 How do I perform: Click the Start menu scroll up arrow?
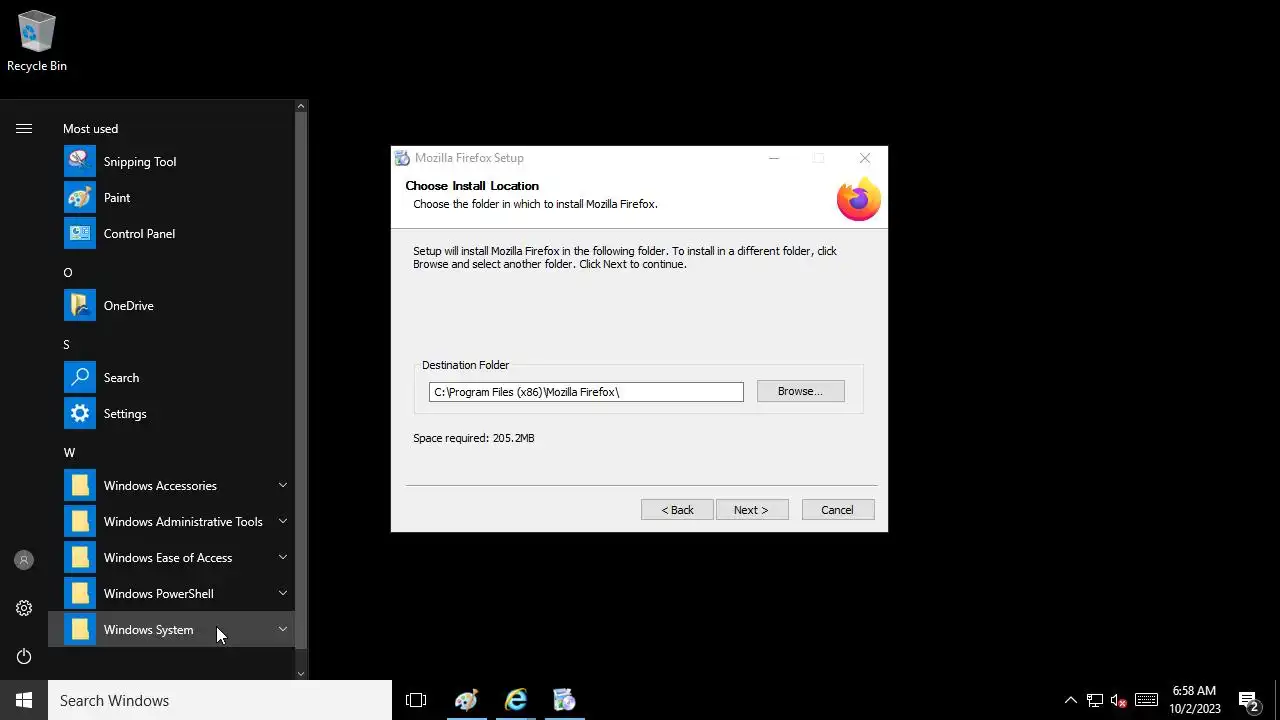point(301,105)
